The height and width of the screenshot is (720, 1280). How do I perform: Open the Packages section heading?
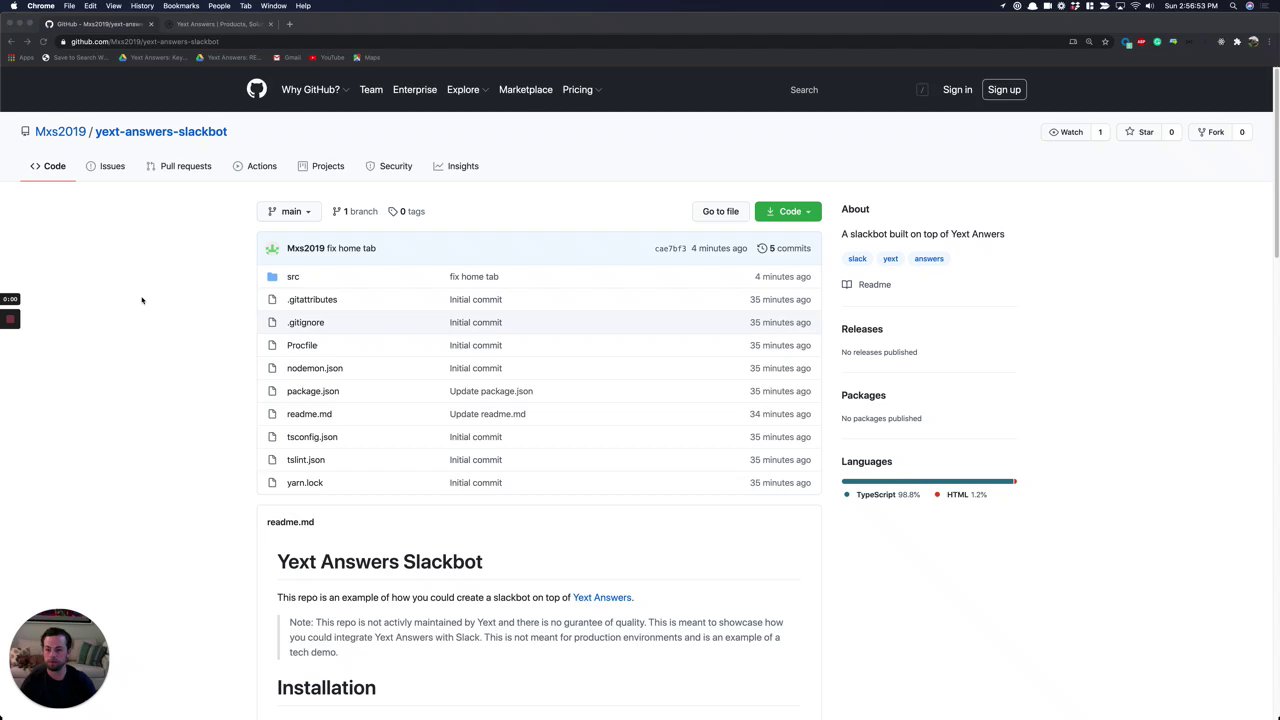tap(863, 396)
